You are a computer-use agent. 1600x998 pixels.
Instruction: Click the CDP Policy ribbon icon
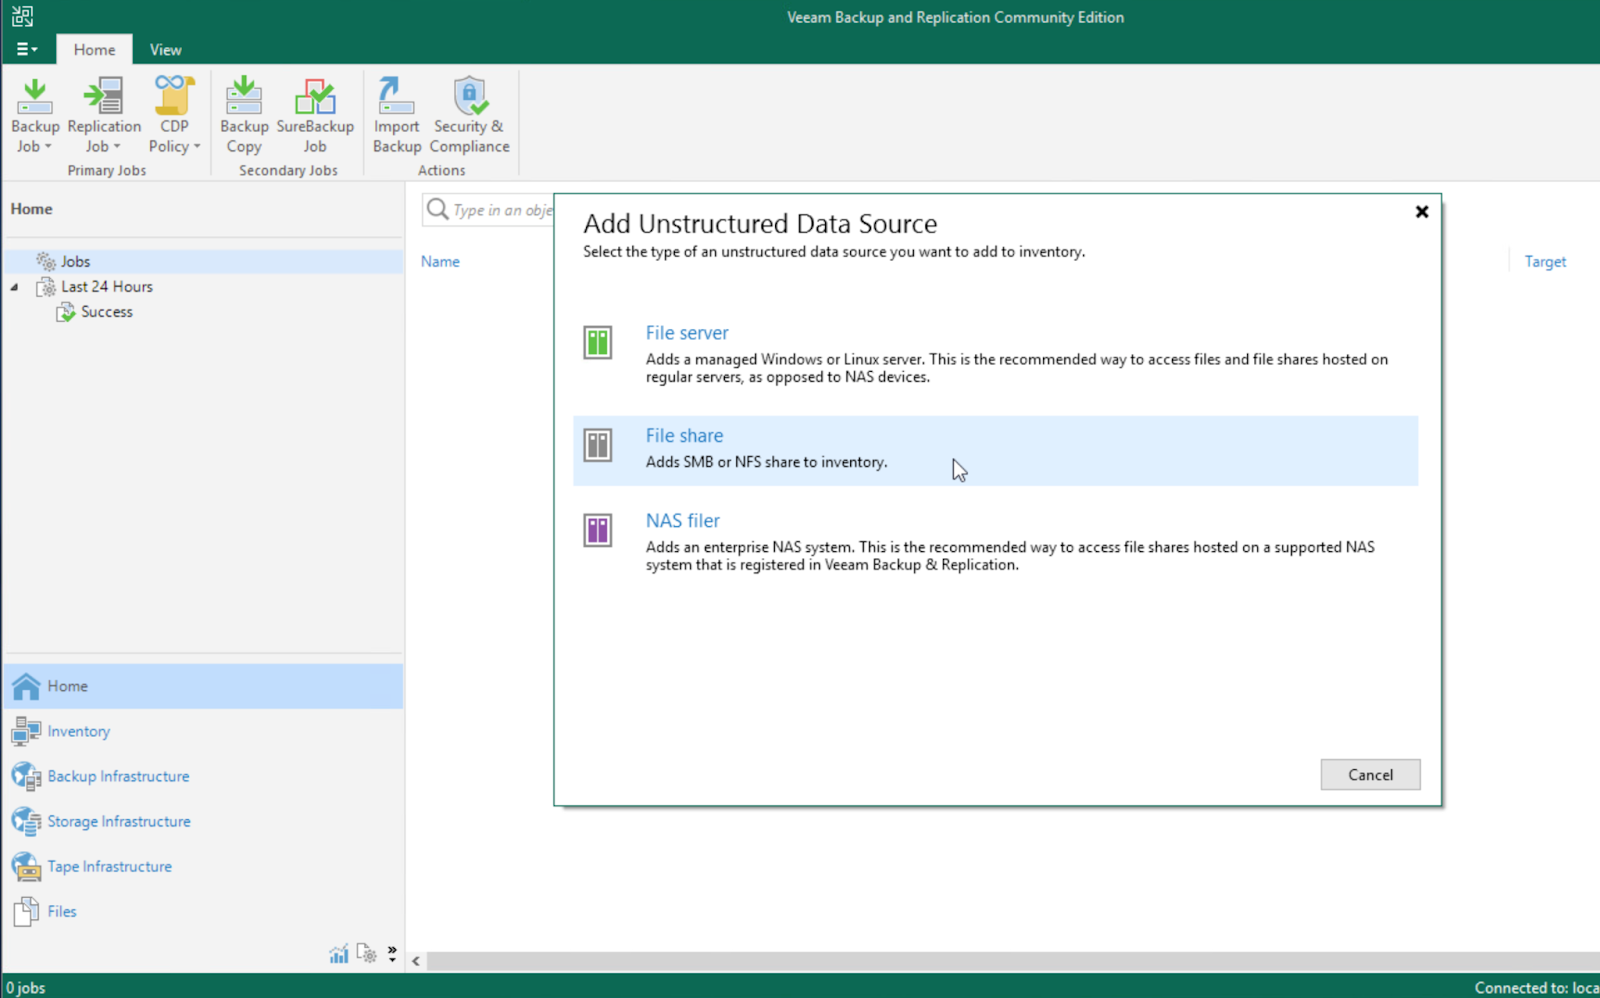click(174, 96)
